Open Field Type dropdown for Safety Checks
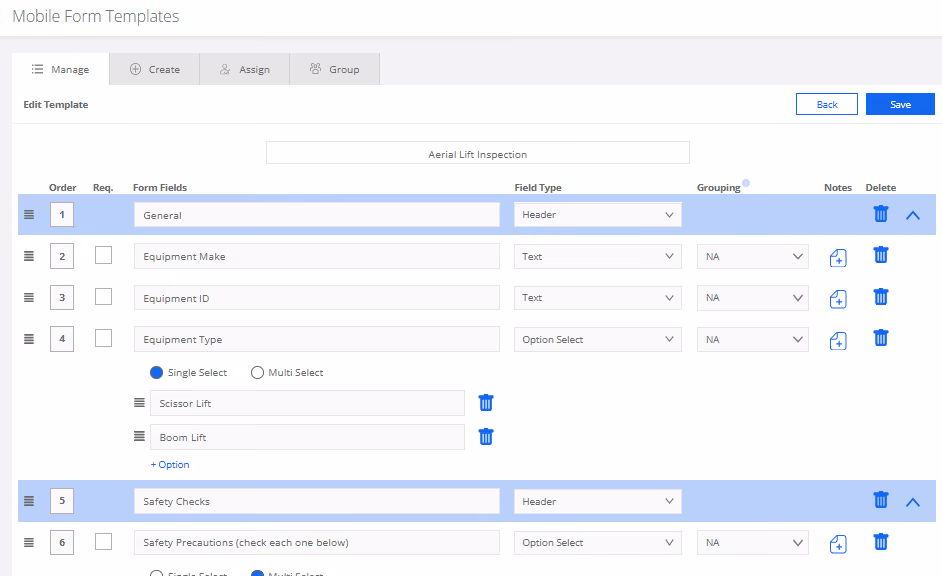 (x=598, y=502)
